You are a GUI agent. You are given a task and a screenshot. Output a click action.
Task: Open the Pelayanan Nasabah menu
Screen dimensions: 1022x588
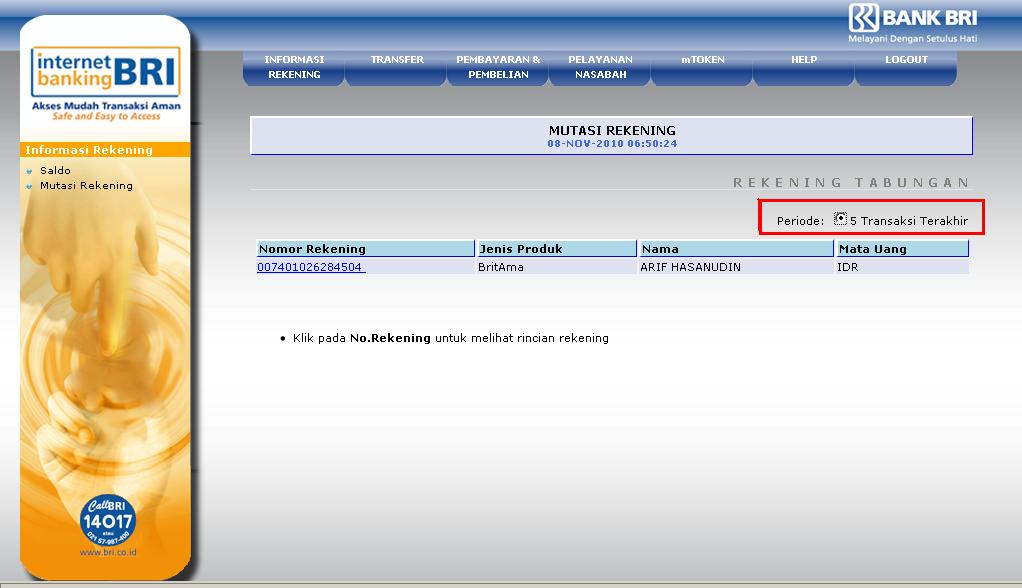(600, 67)
